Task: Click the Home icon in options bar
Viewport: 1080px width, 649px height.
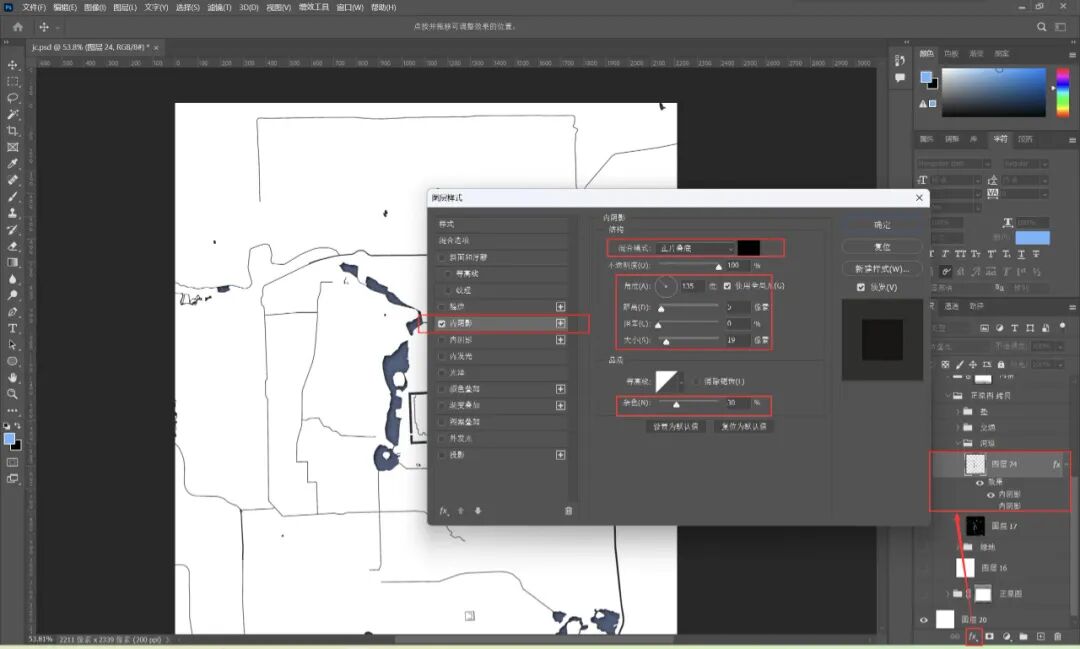Action: point(18,27)
